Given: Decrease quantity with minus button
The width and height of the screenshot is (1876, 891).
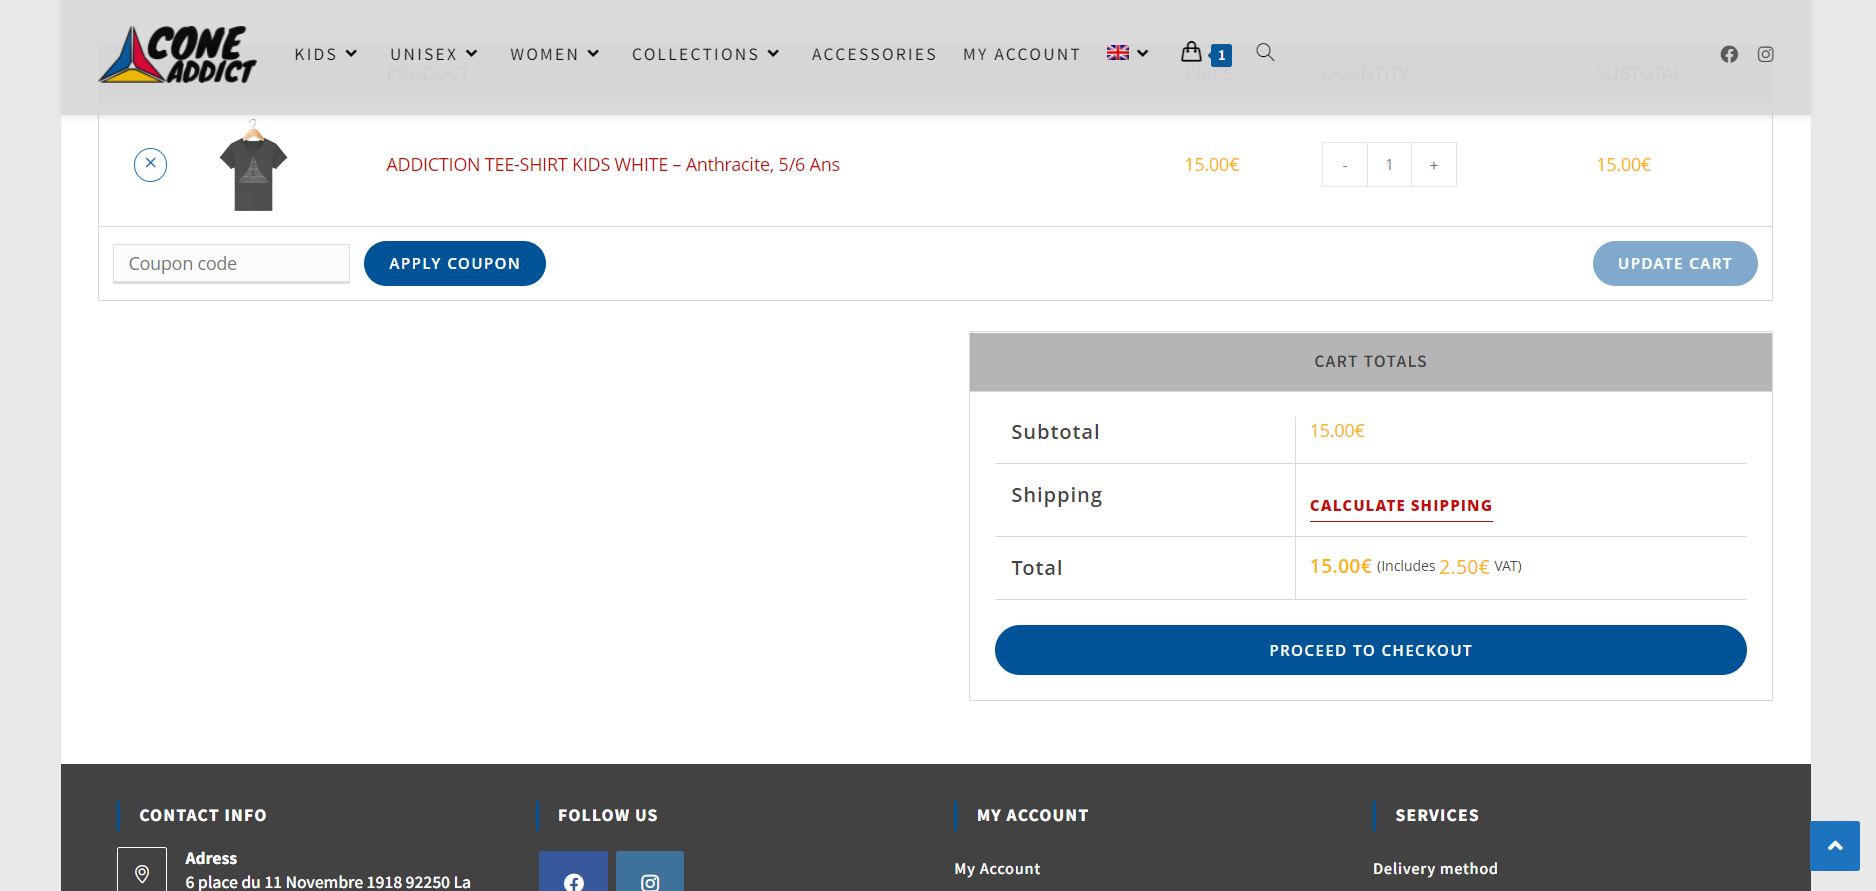Looking at the screenshot, I should (1345, 165).
